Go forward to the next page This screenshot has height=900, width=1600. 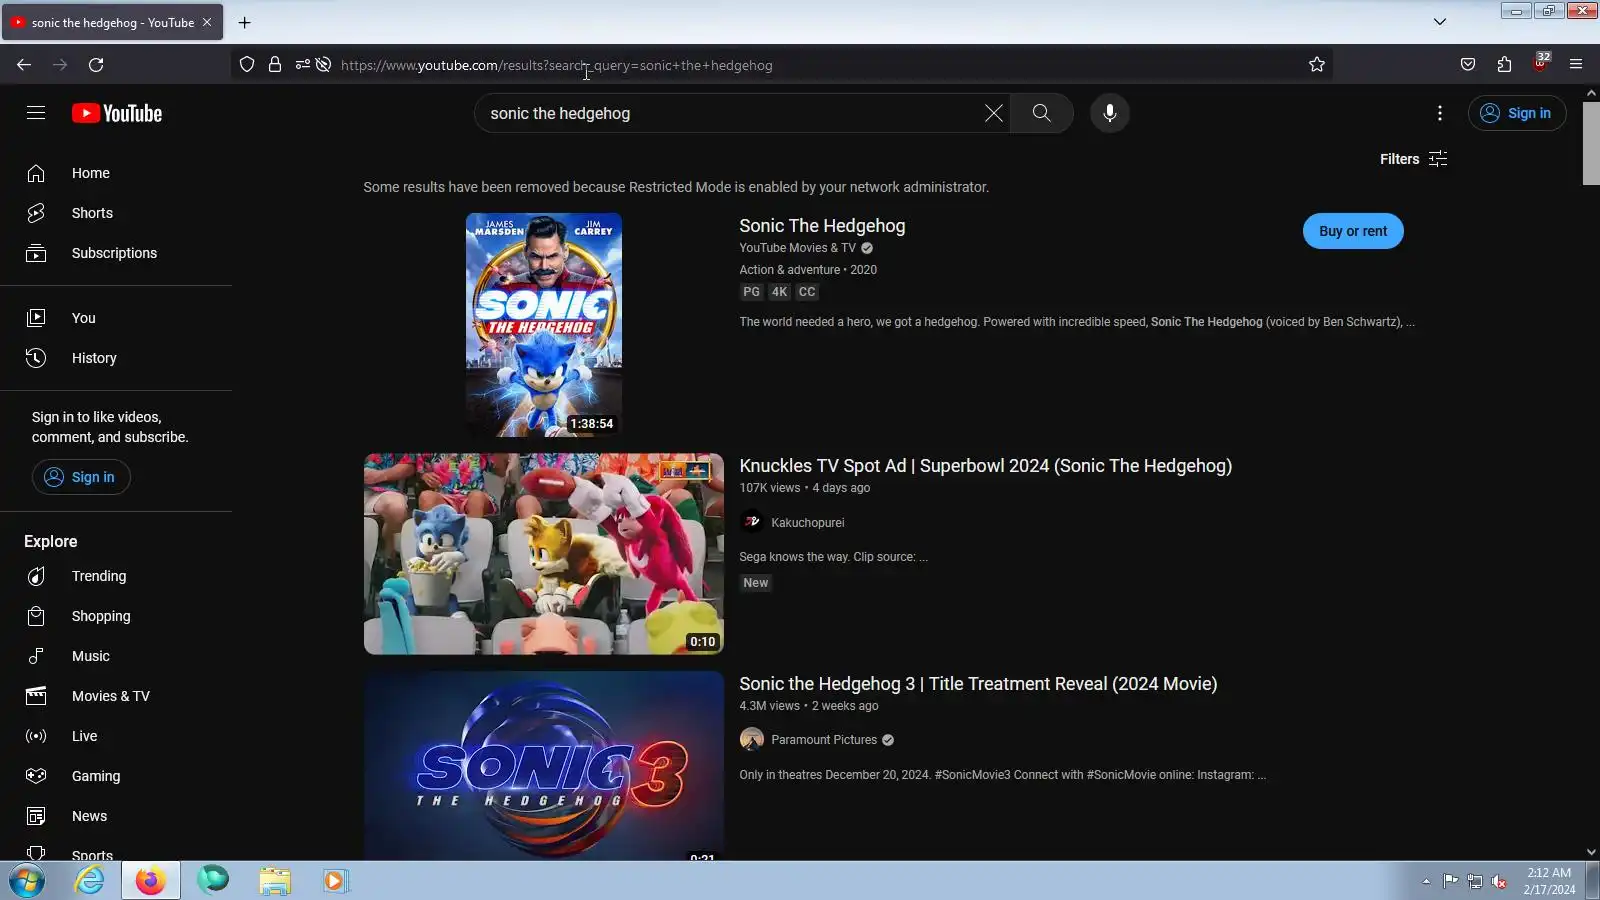tap(60, 65)
